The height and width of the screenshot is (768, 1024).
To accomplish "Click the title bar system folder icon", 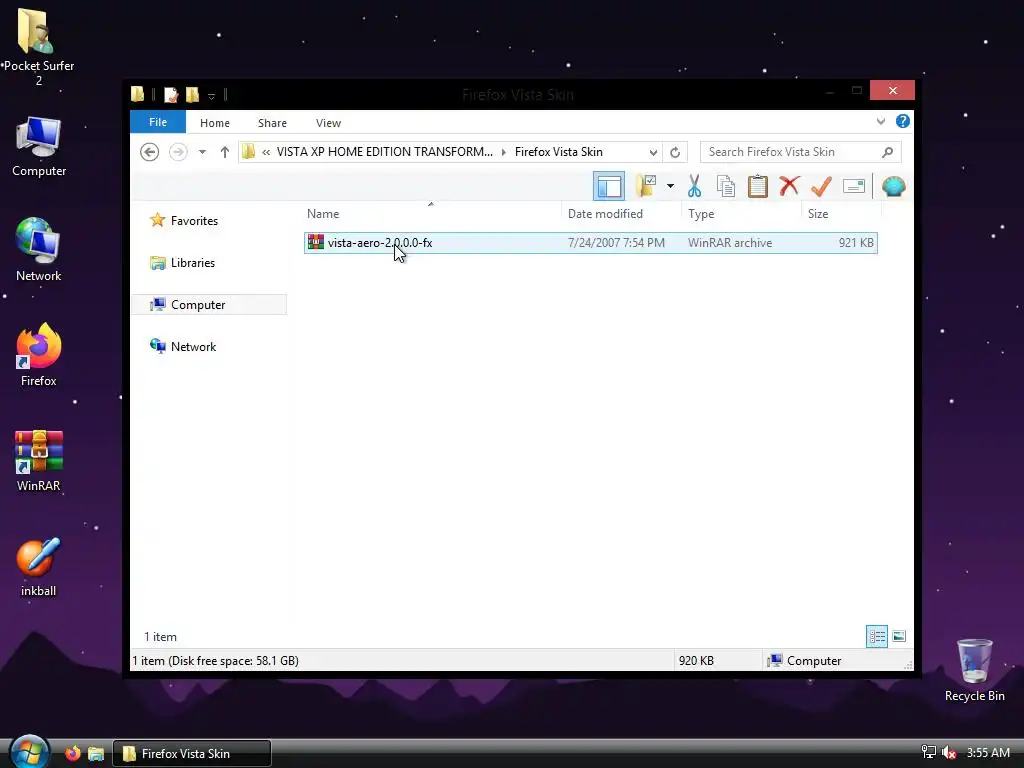I will click(137, 95).
